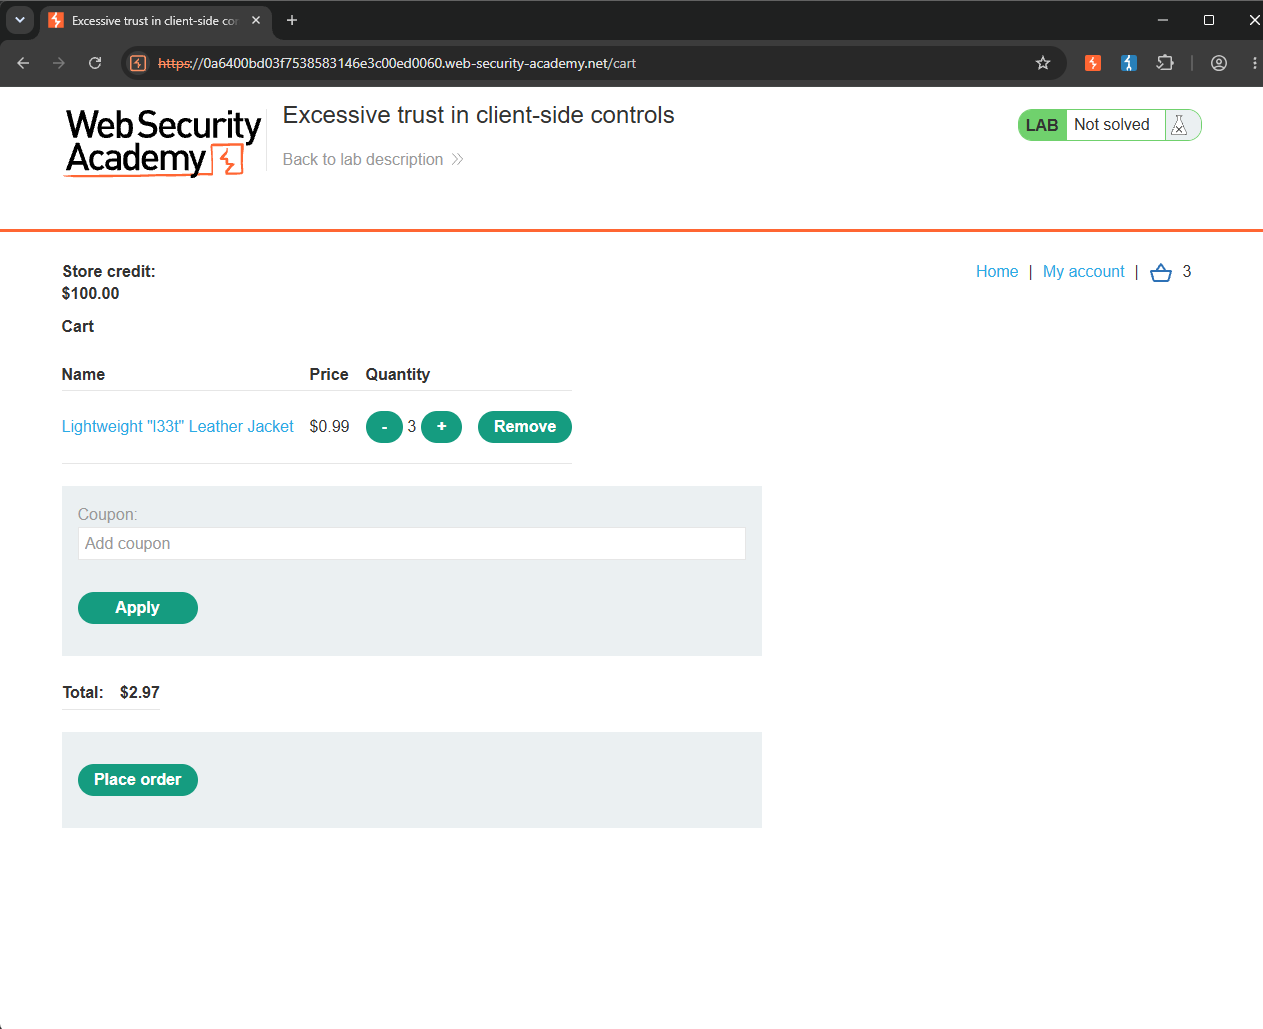The width and height of the screenshot is (1263, 1029).
Task: Close the Excessive trust browser tab
Action: click(x=256, y=20)
